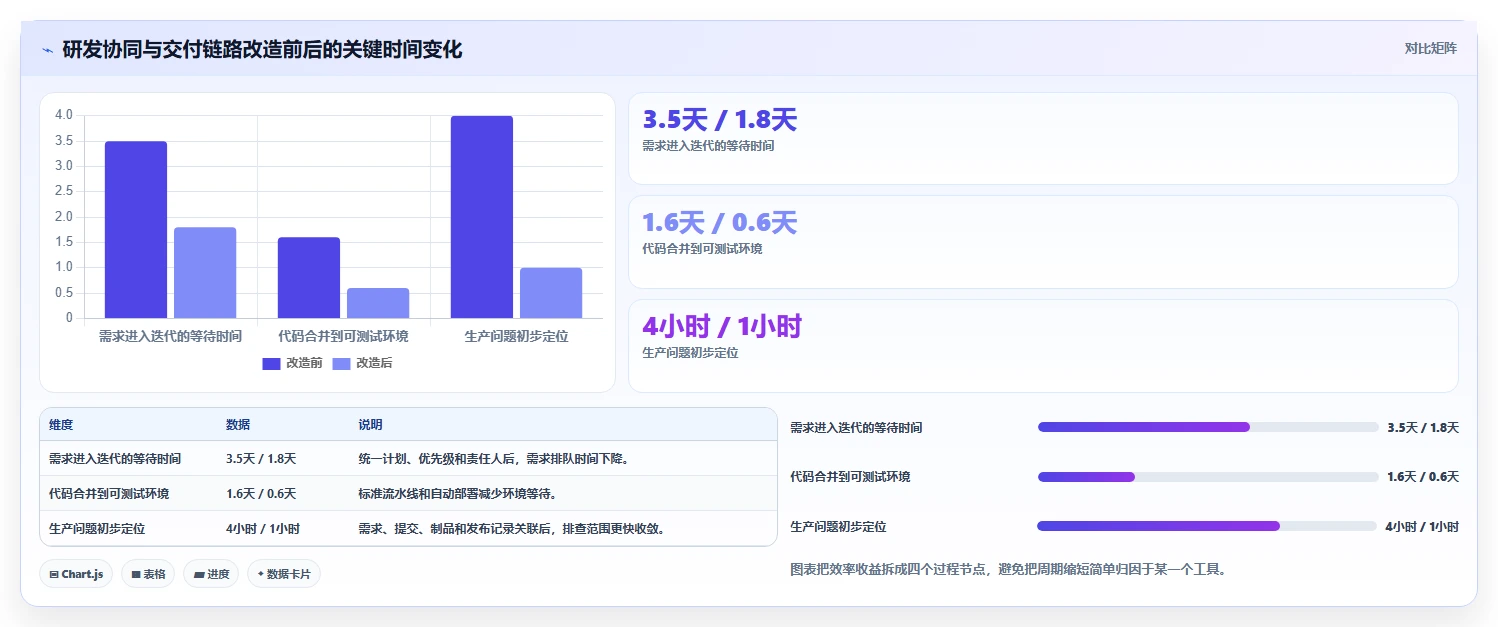
Task: Click the icon inside the 表格 chip
Action: tap(136, 574)
